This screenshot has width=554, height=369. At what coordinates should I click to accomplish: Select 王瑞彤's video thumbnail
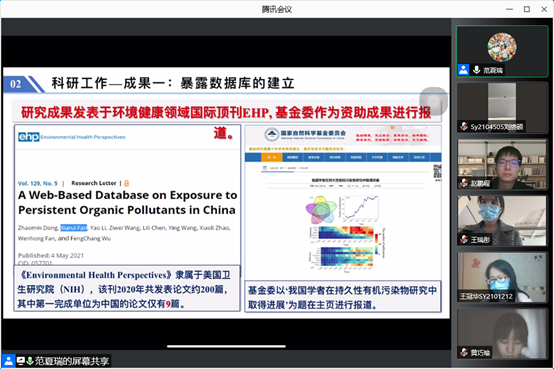tap(502, 221)
